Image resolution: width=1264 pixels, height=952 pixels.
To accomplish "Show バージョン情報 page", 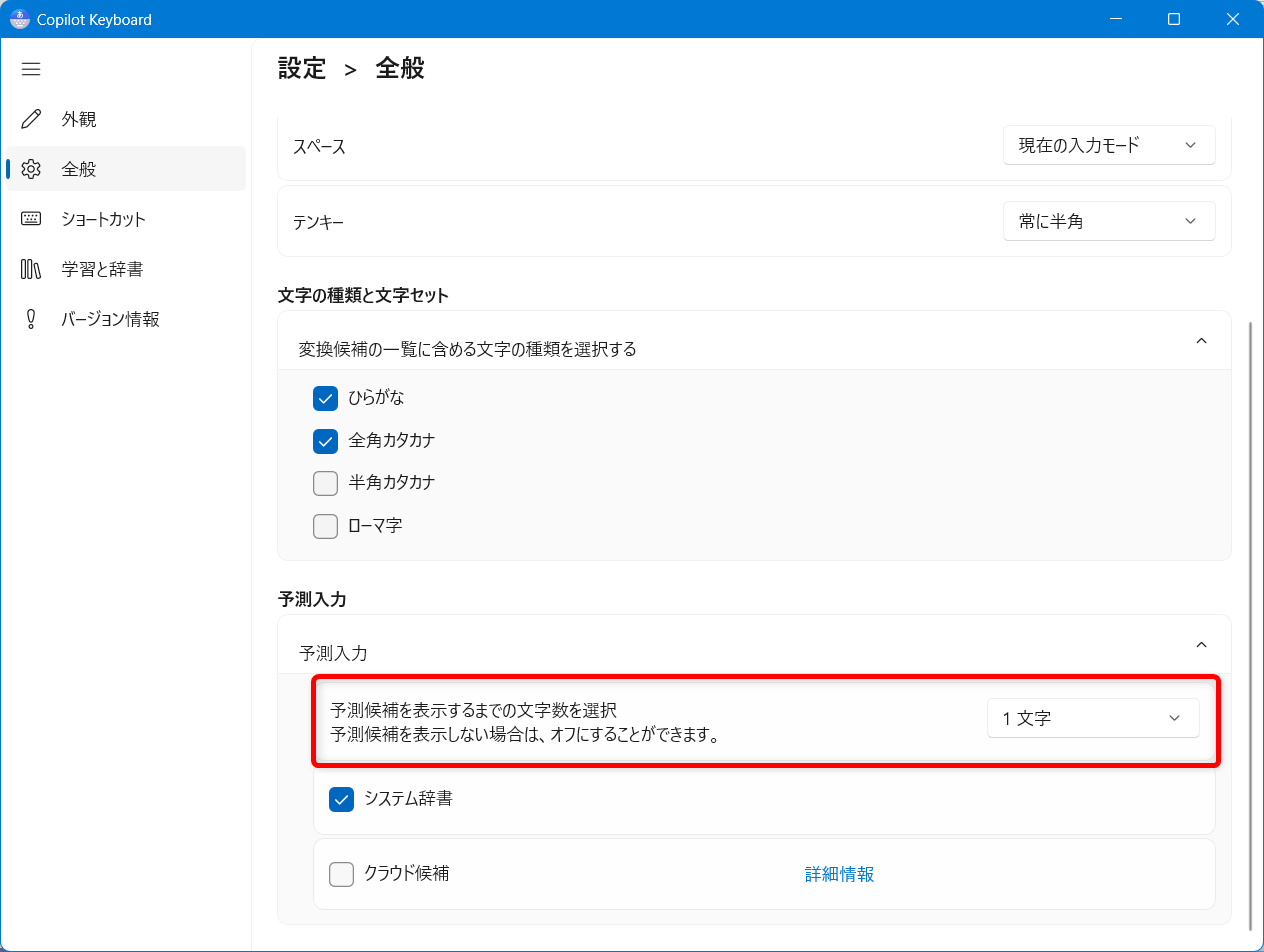I will (x=126, y=319).
